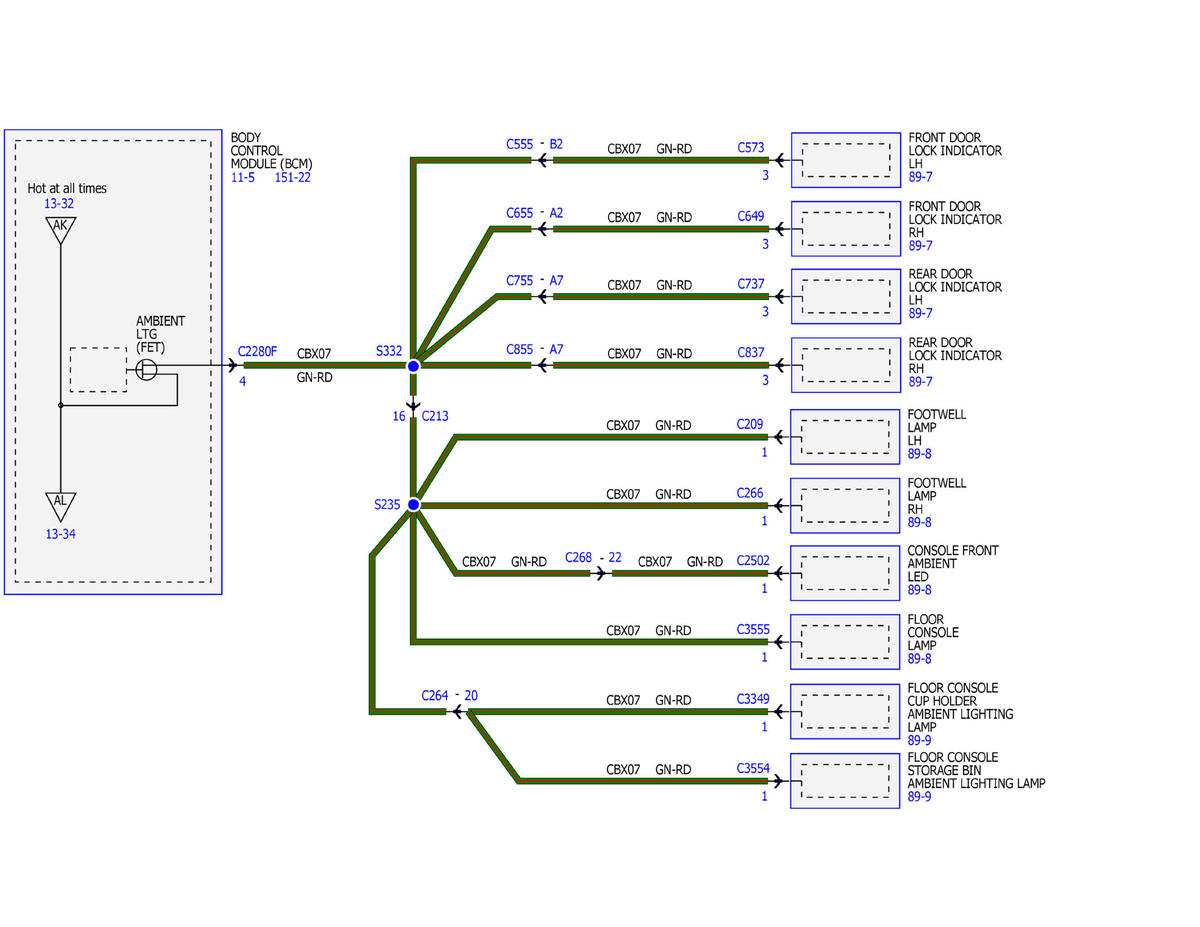1200x927 pixels.
Task: Select the "FLOOR CONSOLE CUP HOLDER AMBIENT LIGHTING LAMP" label
Action: click(960, 707)
